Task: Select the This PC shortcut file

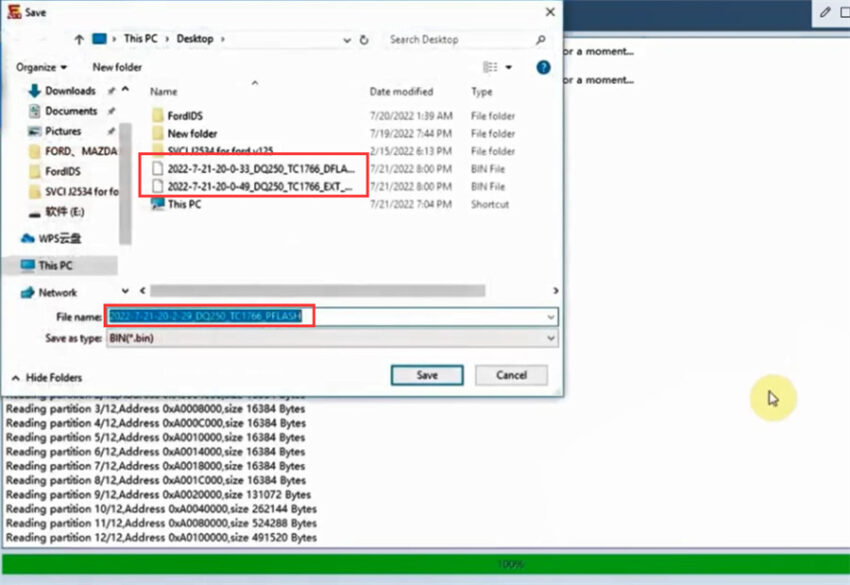Action: click(184, 204)
